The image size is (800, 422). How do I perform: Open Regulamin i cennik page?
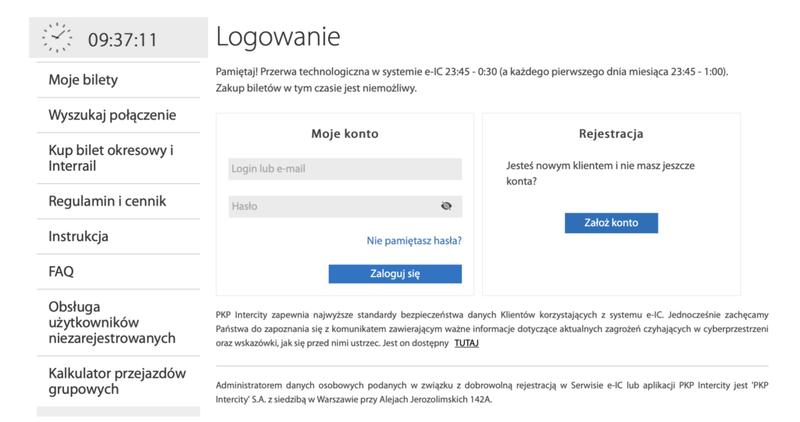pyautogui.click(x=107, y=201)
